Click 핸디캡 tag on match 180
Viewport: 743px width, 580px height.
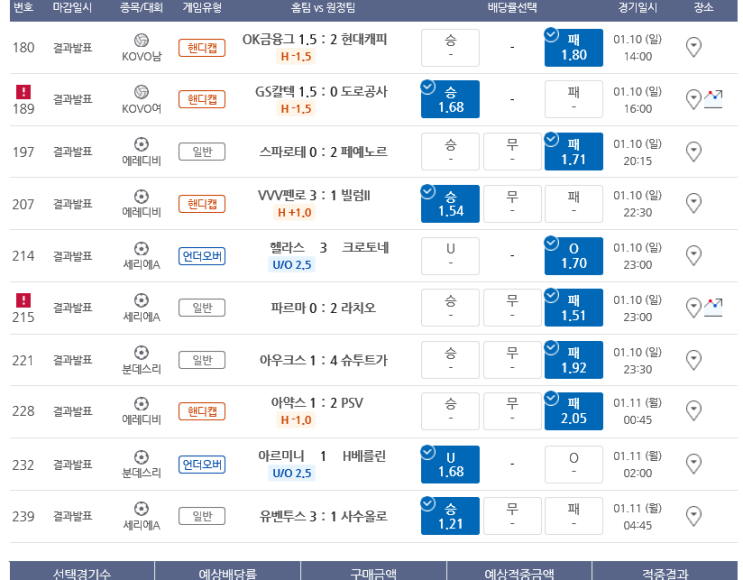(x=202, y=48)
